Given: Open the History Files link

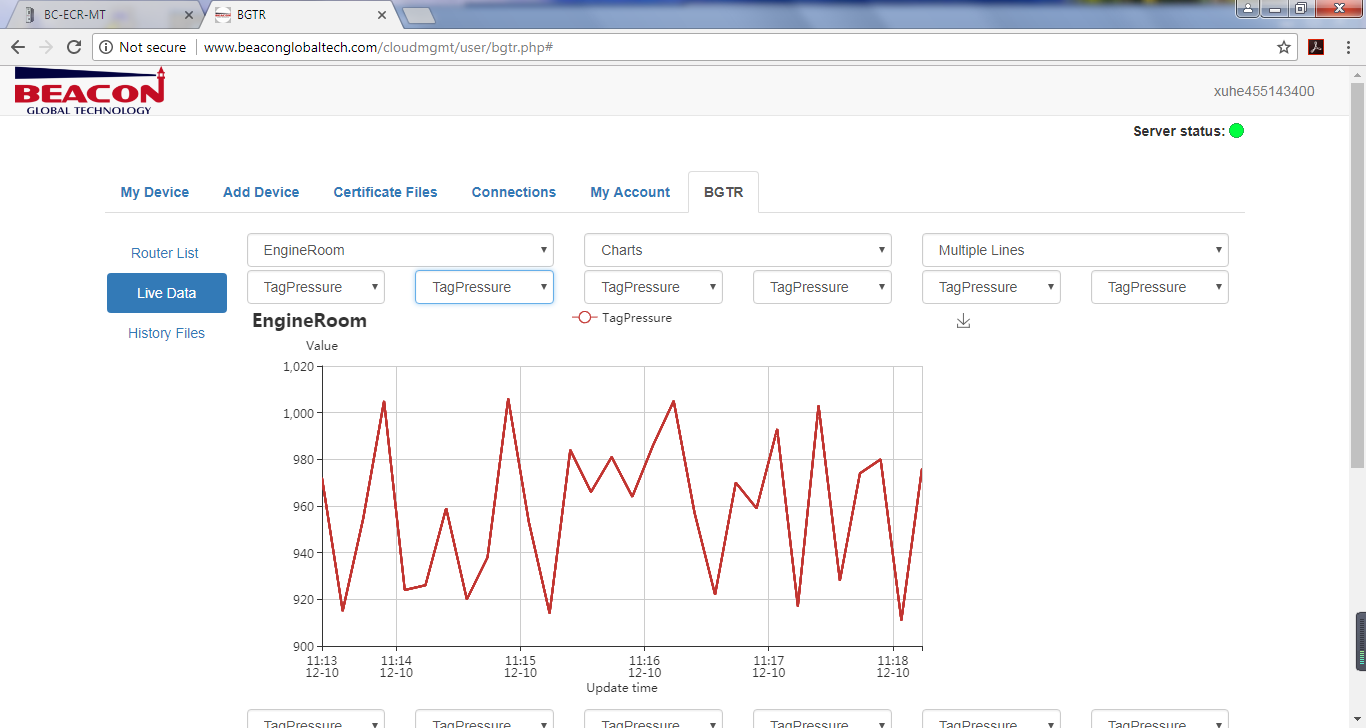Looking at the screenshot, I should (x=166, y=333).
